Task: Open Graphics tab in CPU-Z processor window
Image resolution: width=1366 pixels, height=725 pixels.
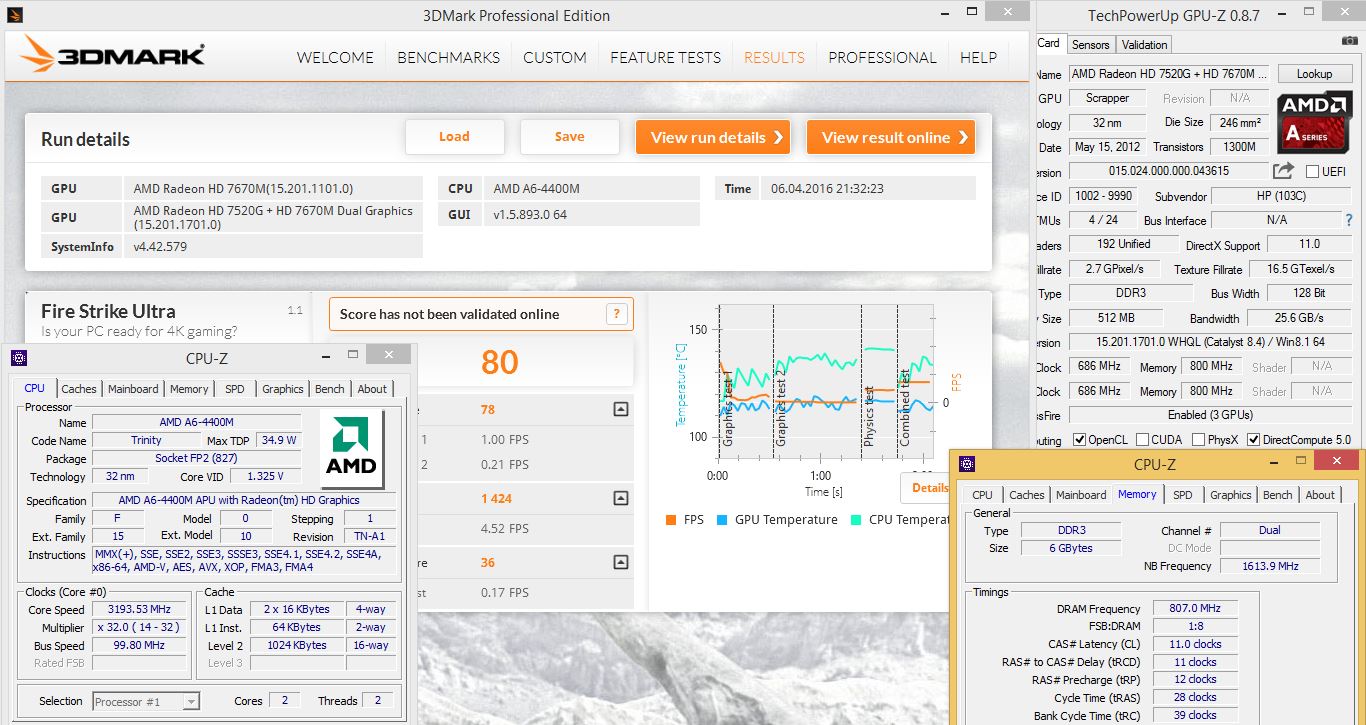Action: pyautogui.click(x=283, y=389)
